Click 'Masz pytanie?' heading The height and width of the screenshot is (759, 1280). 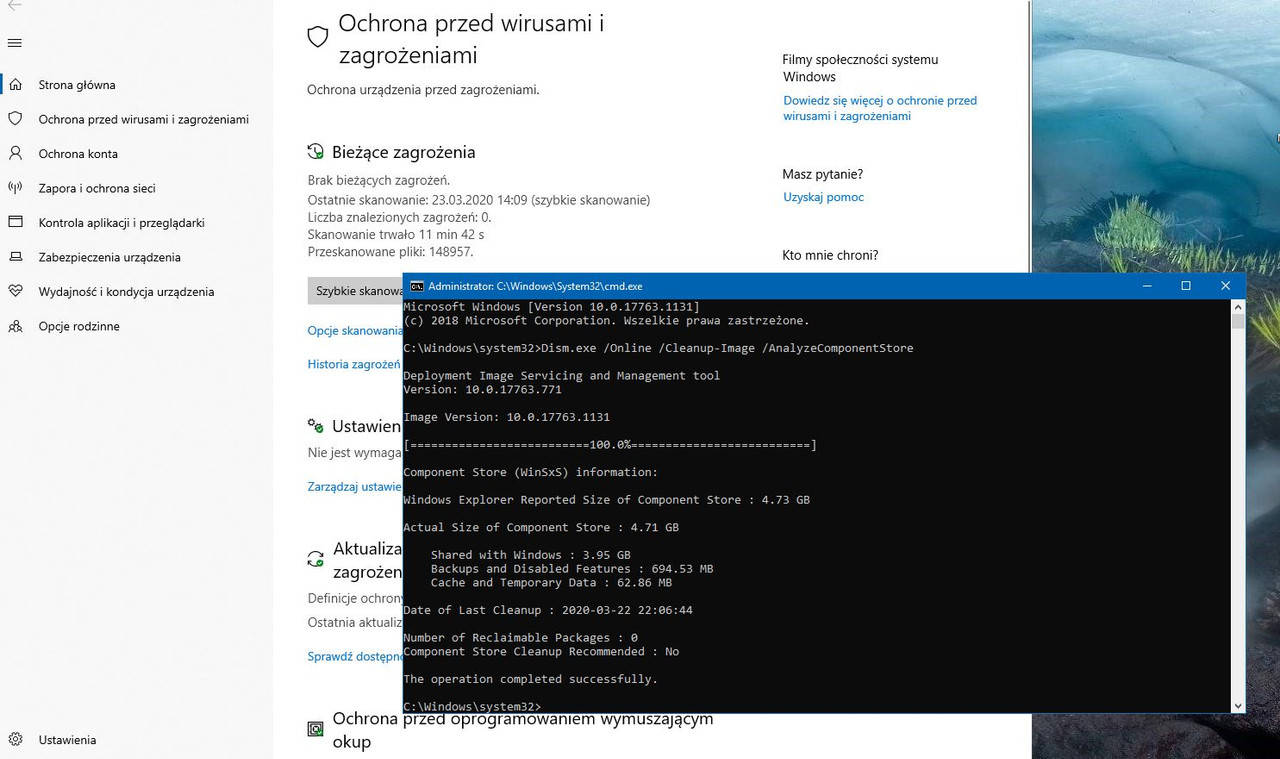[823, 174]
